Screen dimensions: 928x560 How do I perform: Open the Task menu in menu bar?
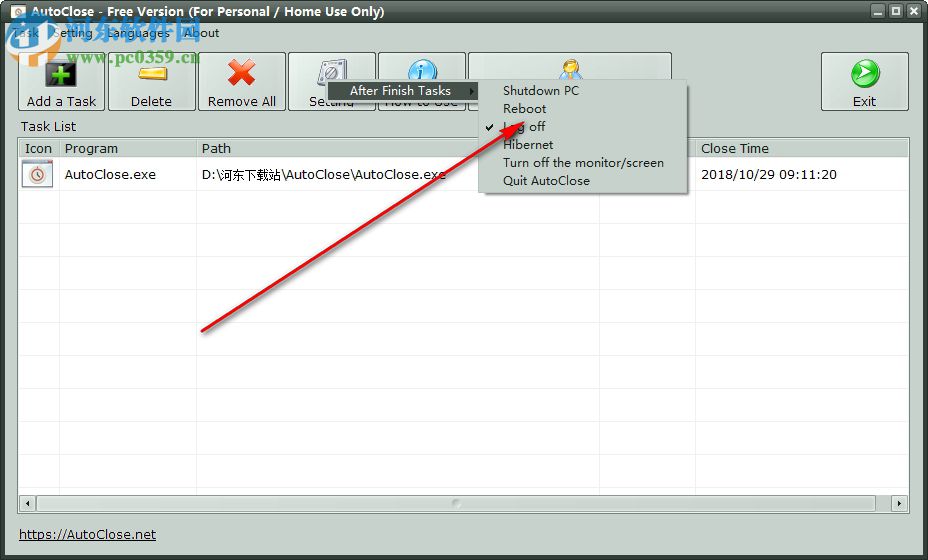[x=26, y=33]
